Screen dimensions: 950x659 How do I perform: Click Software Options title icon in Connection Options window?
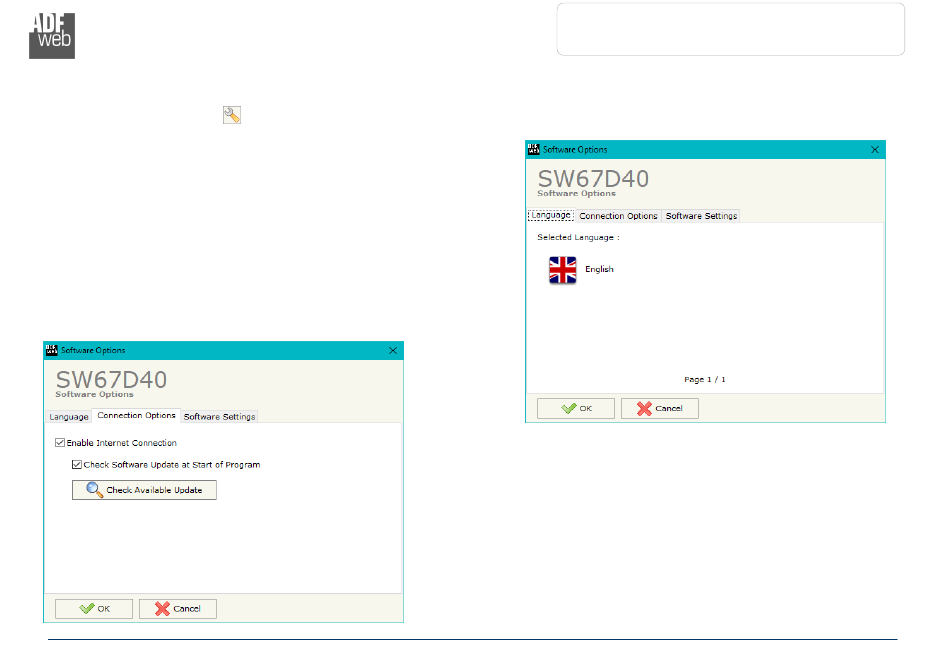51,350
